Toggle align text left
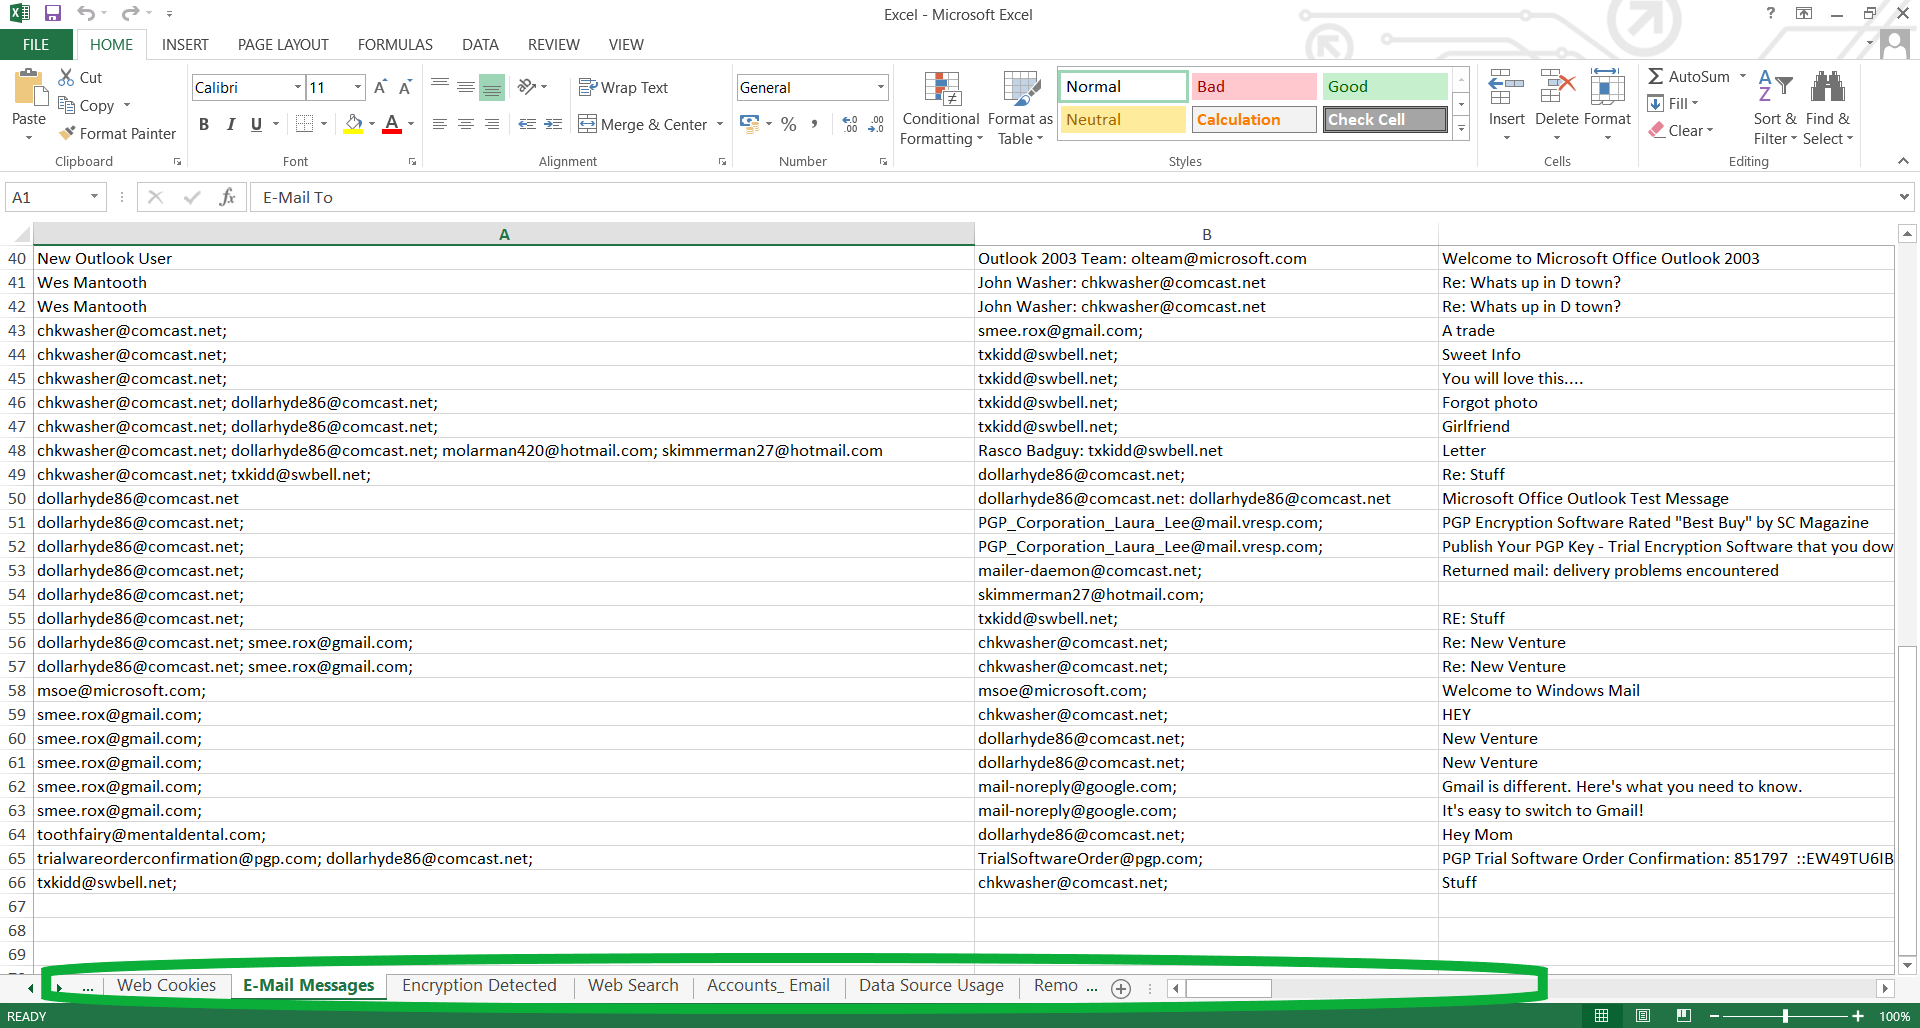The height and width of the screenshot is (1028, 1920). tap(440, 124)
